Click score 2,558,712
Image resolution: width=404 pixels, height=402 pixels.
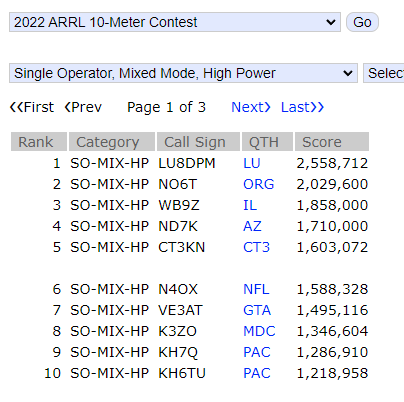(332, 163)
